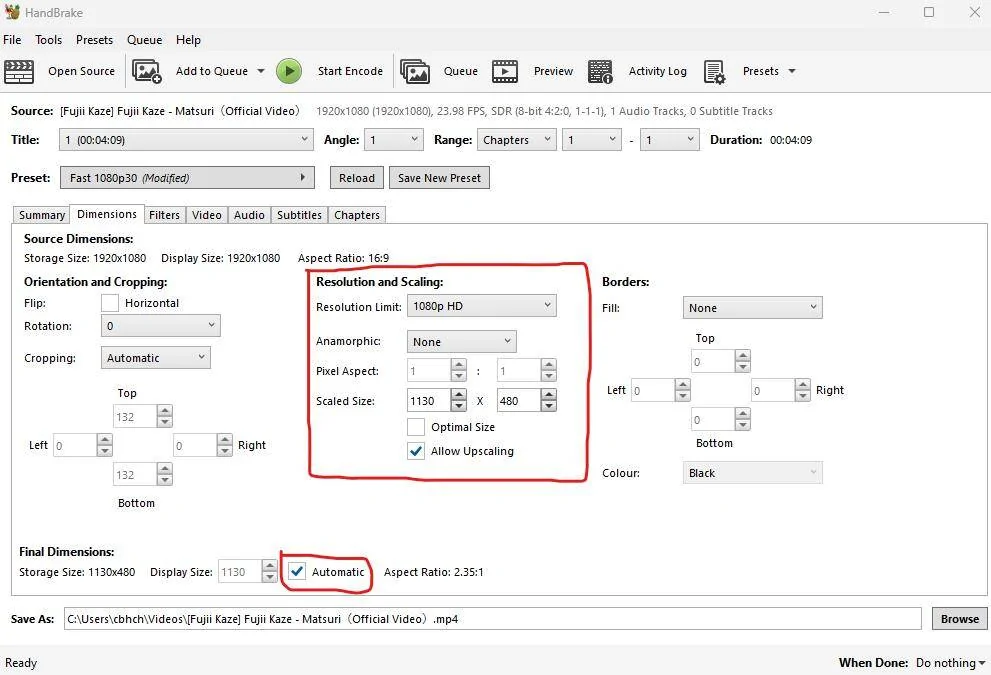
Task: Click the Scaled Size width stepper arrows
Action: coord(459,401)
